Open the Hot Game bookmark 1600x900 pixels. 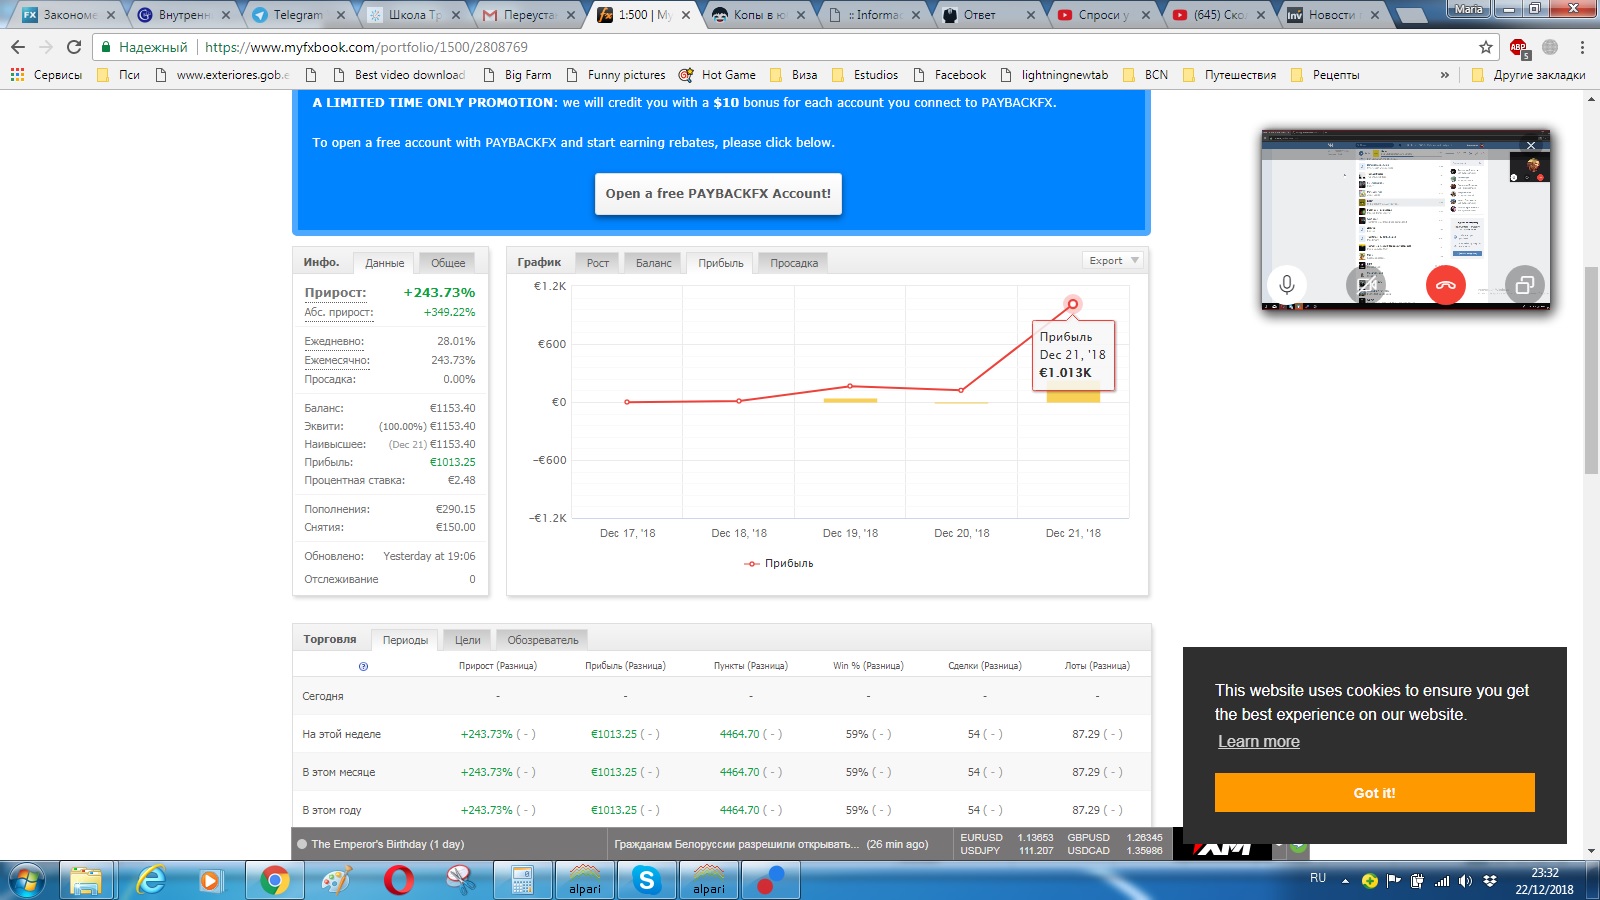pyautogui.click(x=717, y=75)
